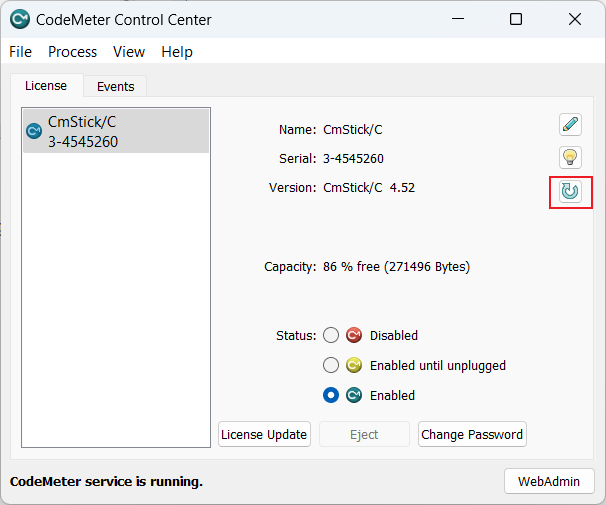606x505 pixels.
Task: Switch to the Events tab
Action: coord(115,87)
